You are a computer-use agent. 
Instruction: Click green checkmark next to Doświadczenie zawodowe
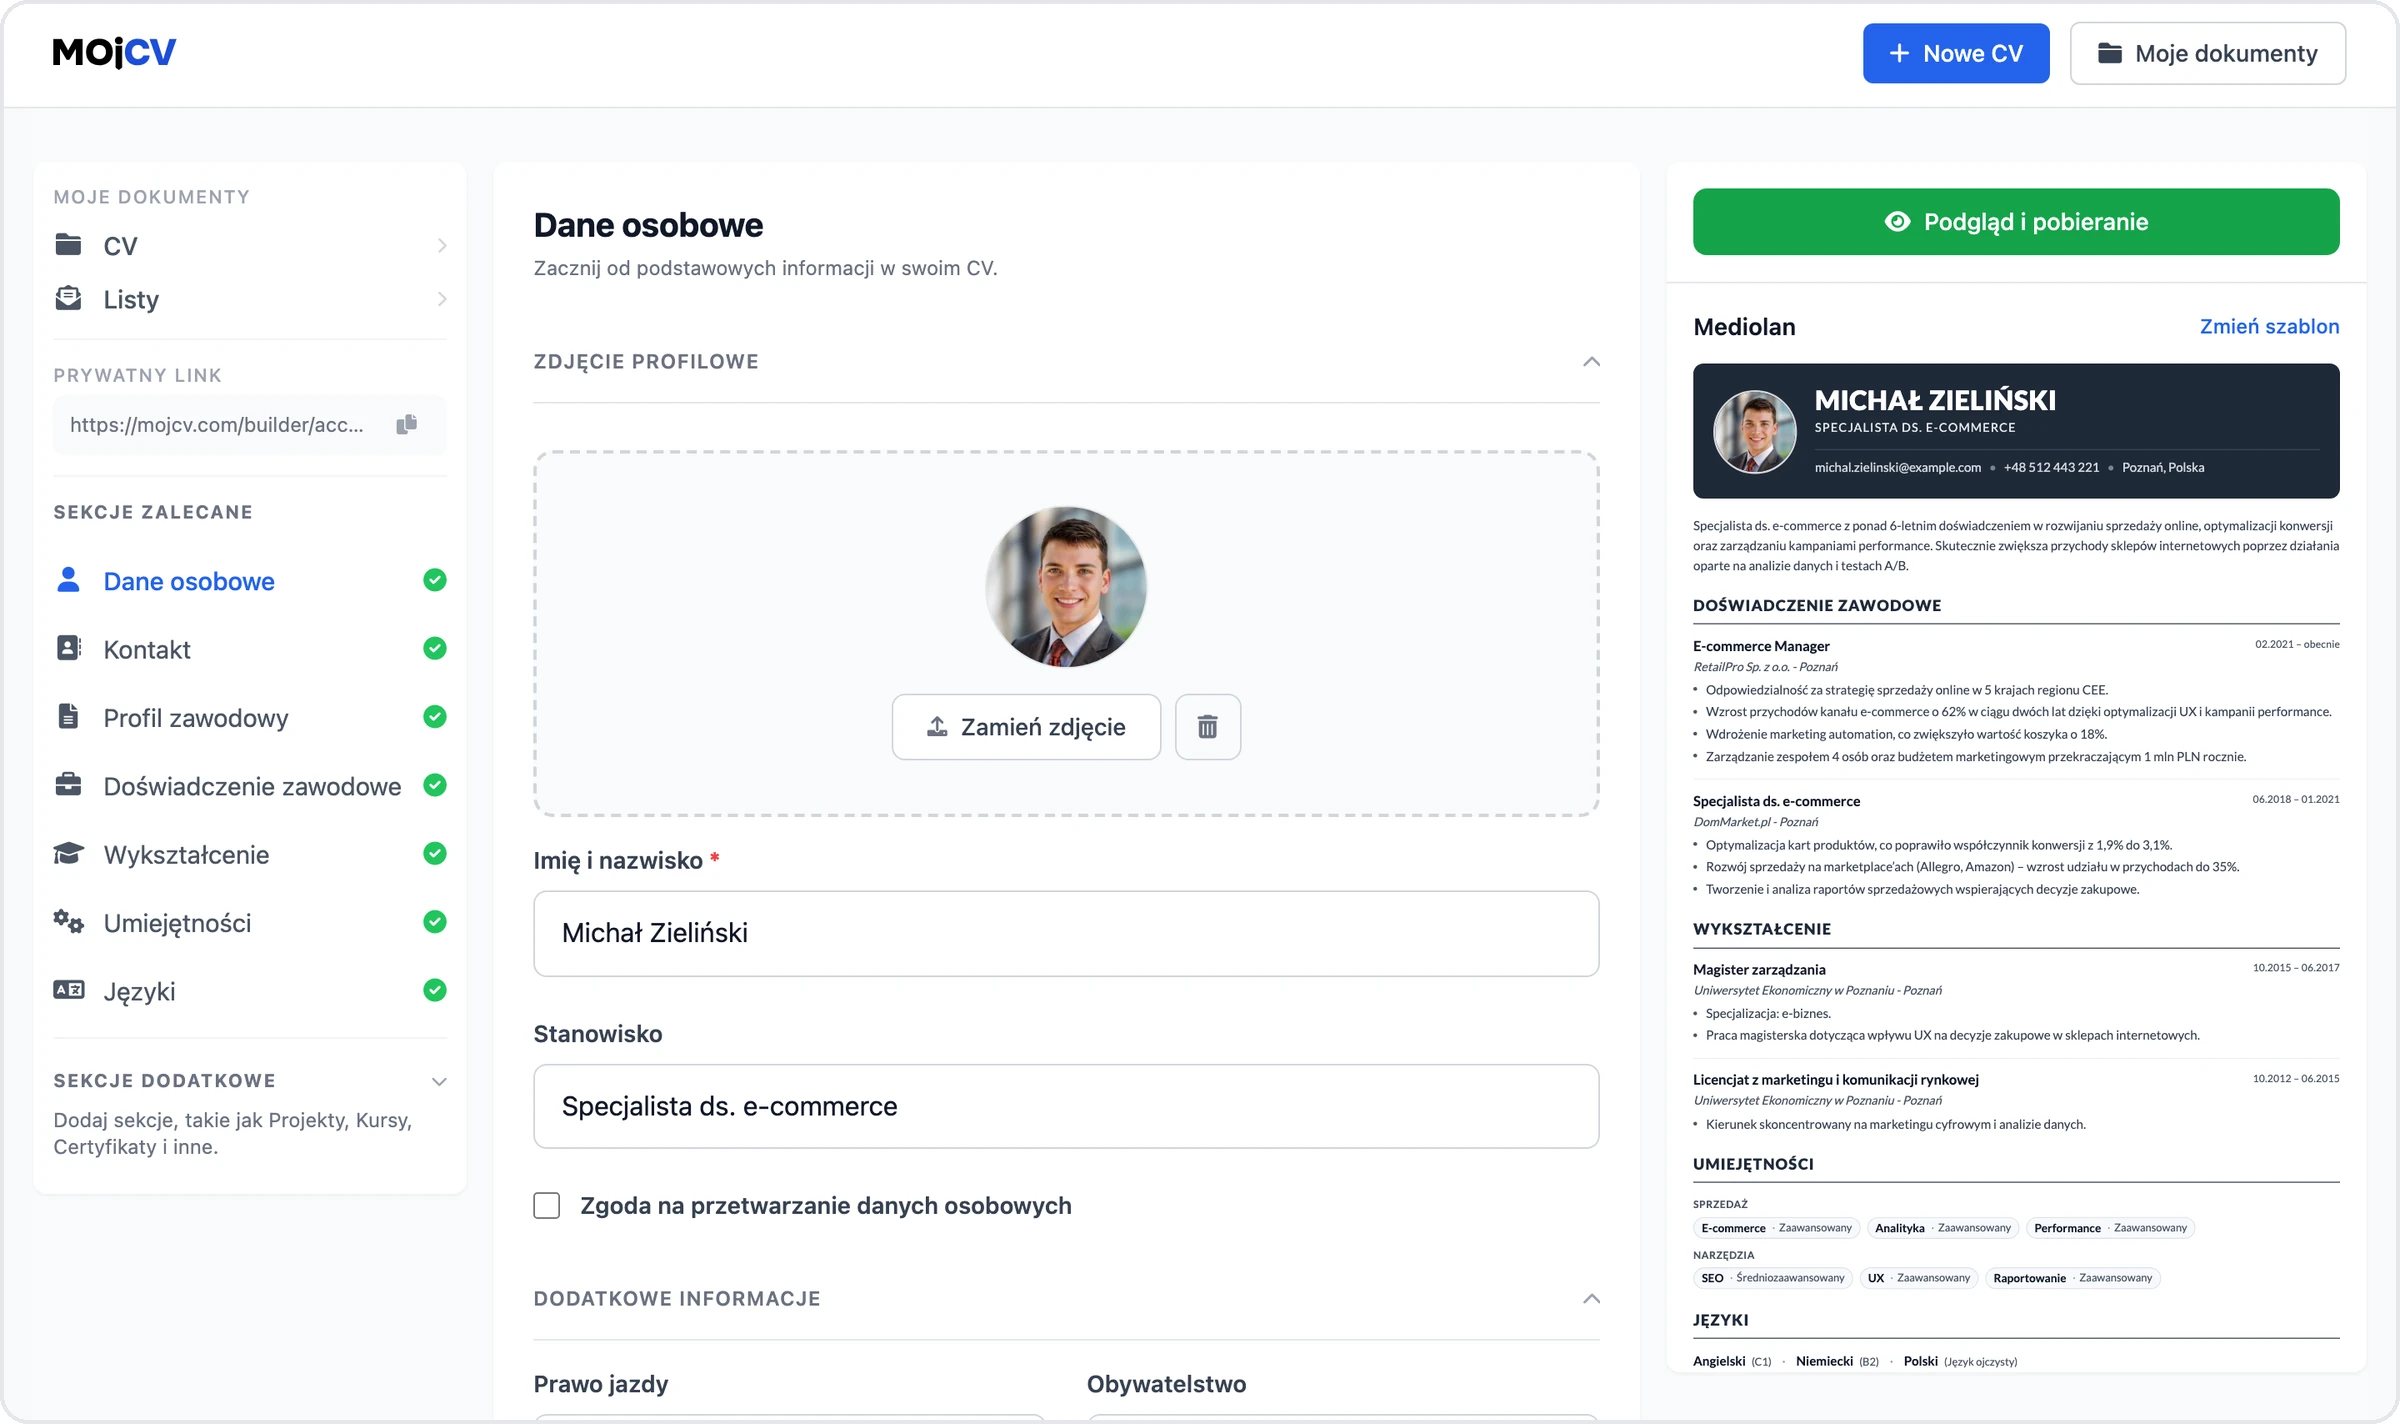(435, 785)
